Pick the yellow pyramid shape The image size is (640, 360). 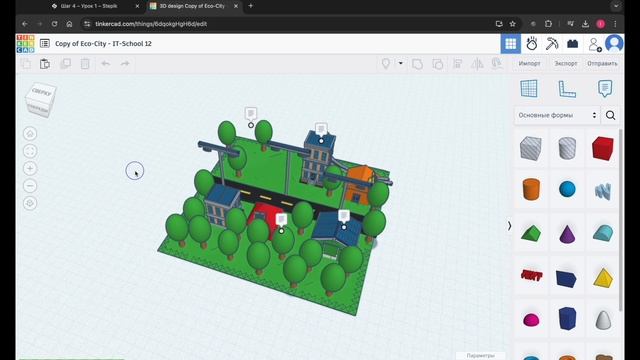(x=603, y=278)
